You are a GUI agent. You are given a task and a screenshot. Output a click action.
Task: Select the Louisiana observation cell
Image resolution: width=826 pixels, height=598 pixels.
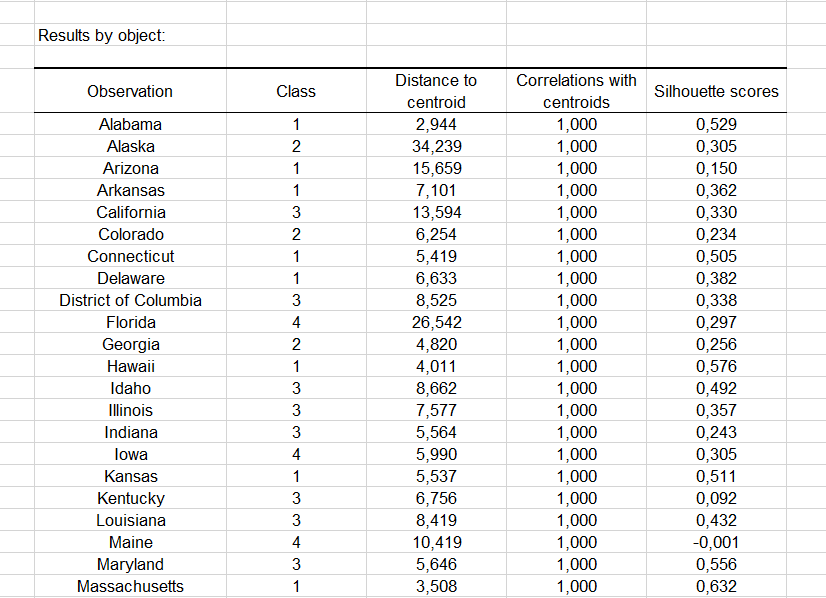click(x=130, y=521)
